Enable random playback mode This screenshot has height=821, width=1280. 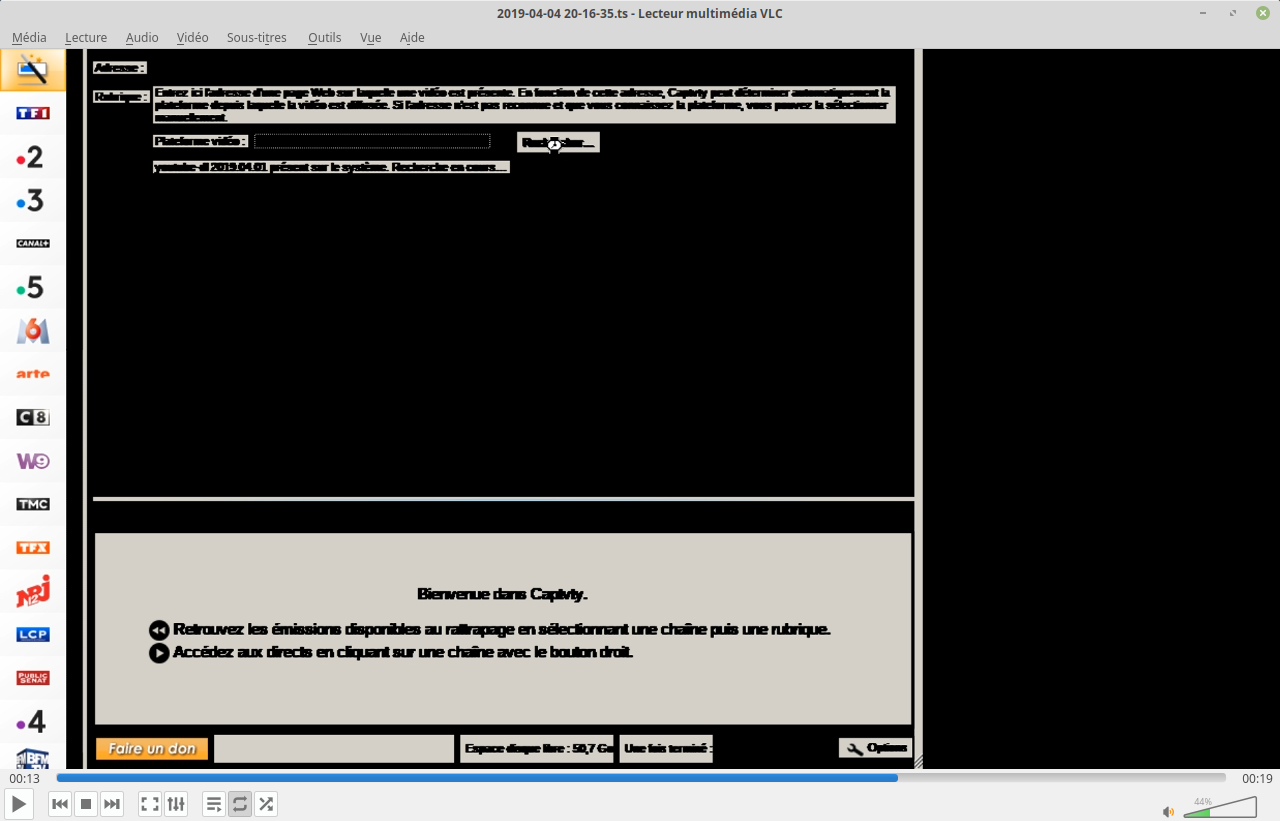click(266, 803)
